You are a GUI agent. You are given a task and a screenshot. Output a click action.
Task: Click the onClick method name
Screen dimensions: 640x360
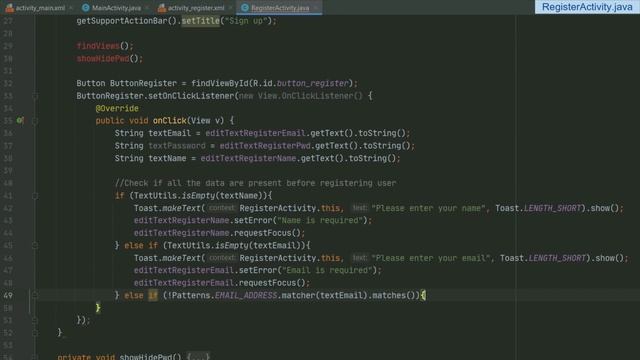click(169, 121)
